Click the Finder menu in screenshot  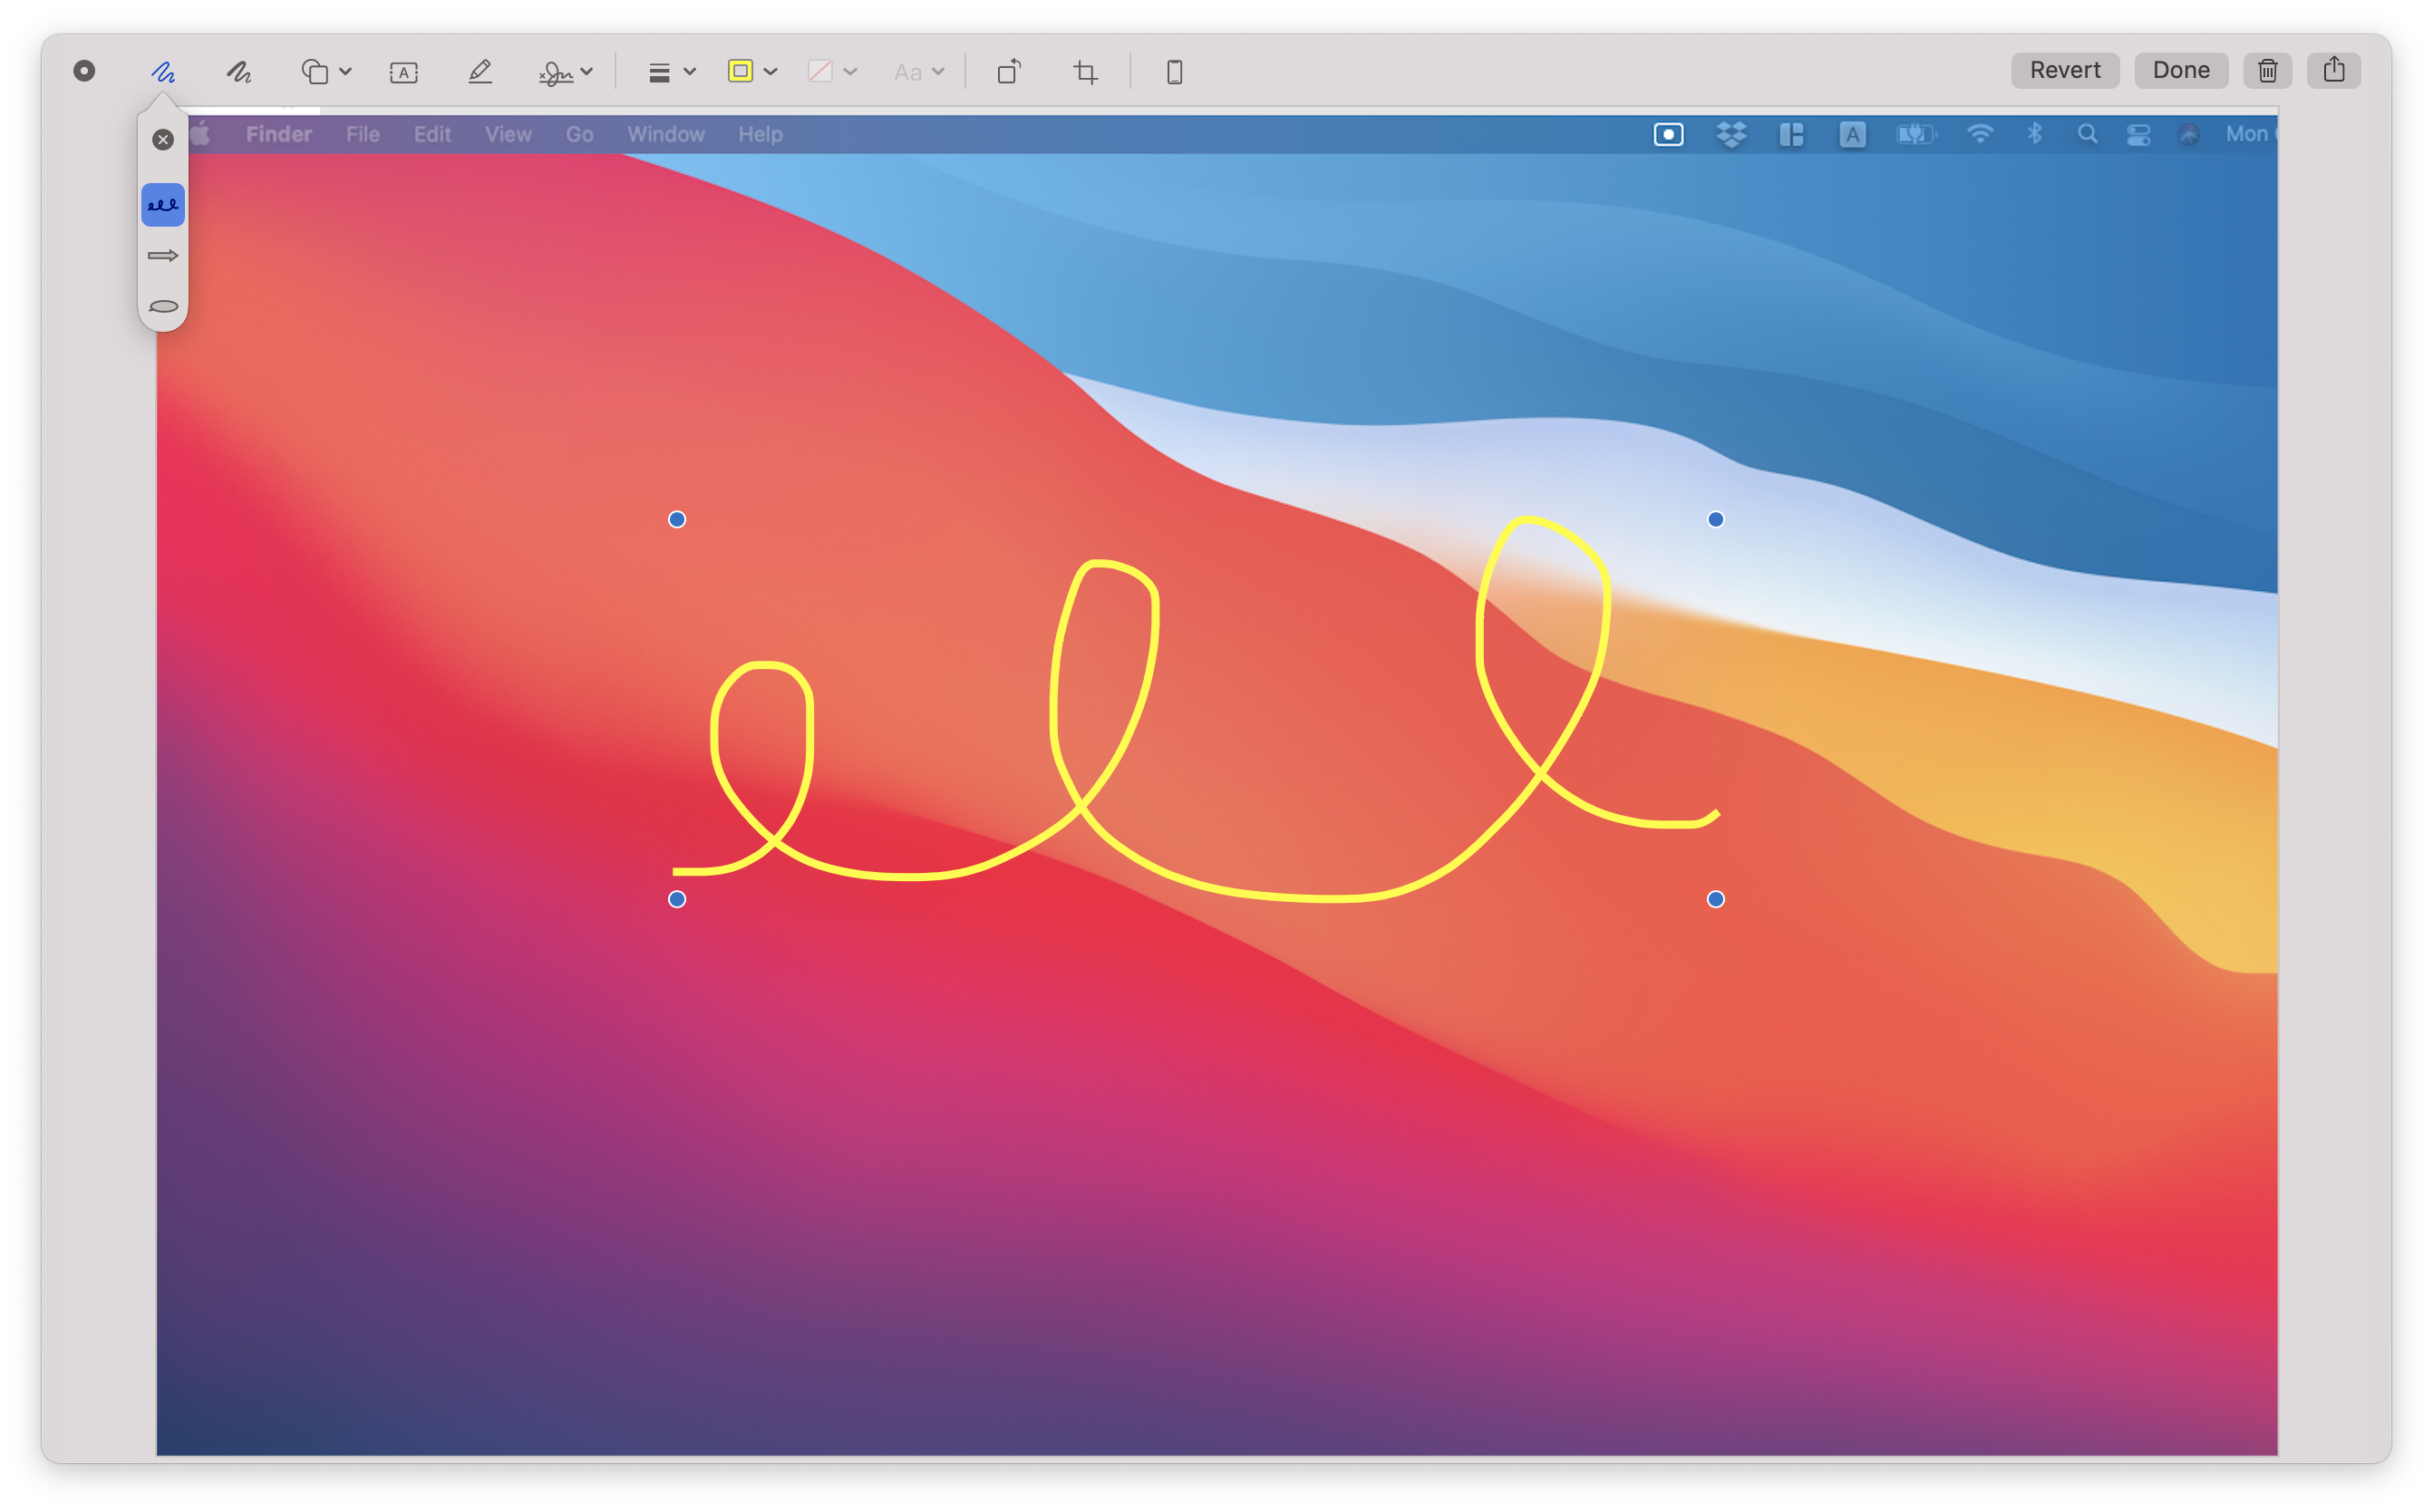(x=279, y=134)
